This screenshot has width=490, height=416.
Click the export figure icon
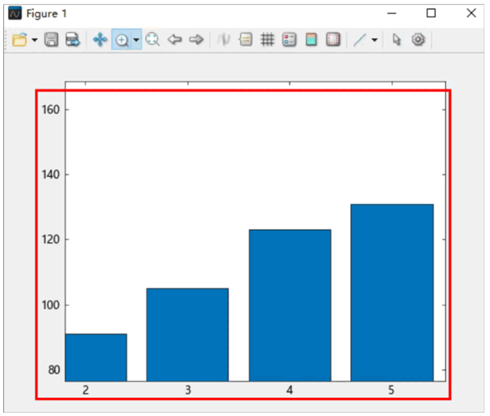pos(73,40)
